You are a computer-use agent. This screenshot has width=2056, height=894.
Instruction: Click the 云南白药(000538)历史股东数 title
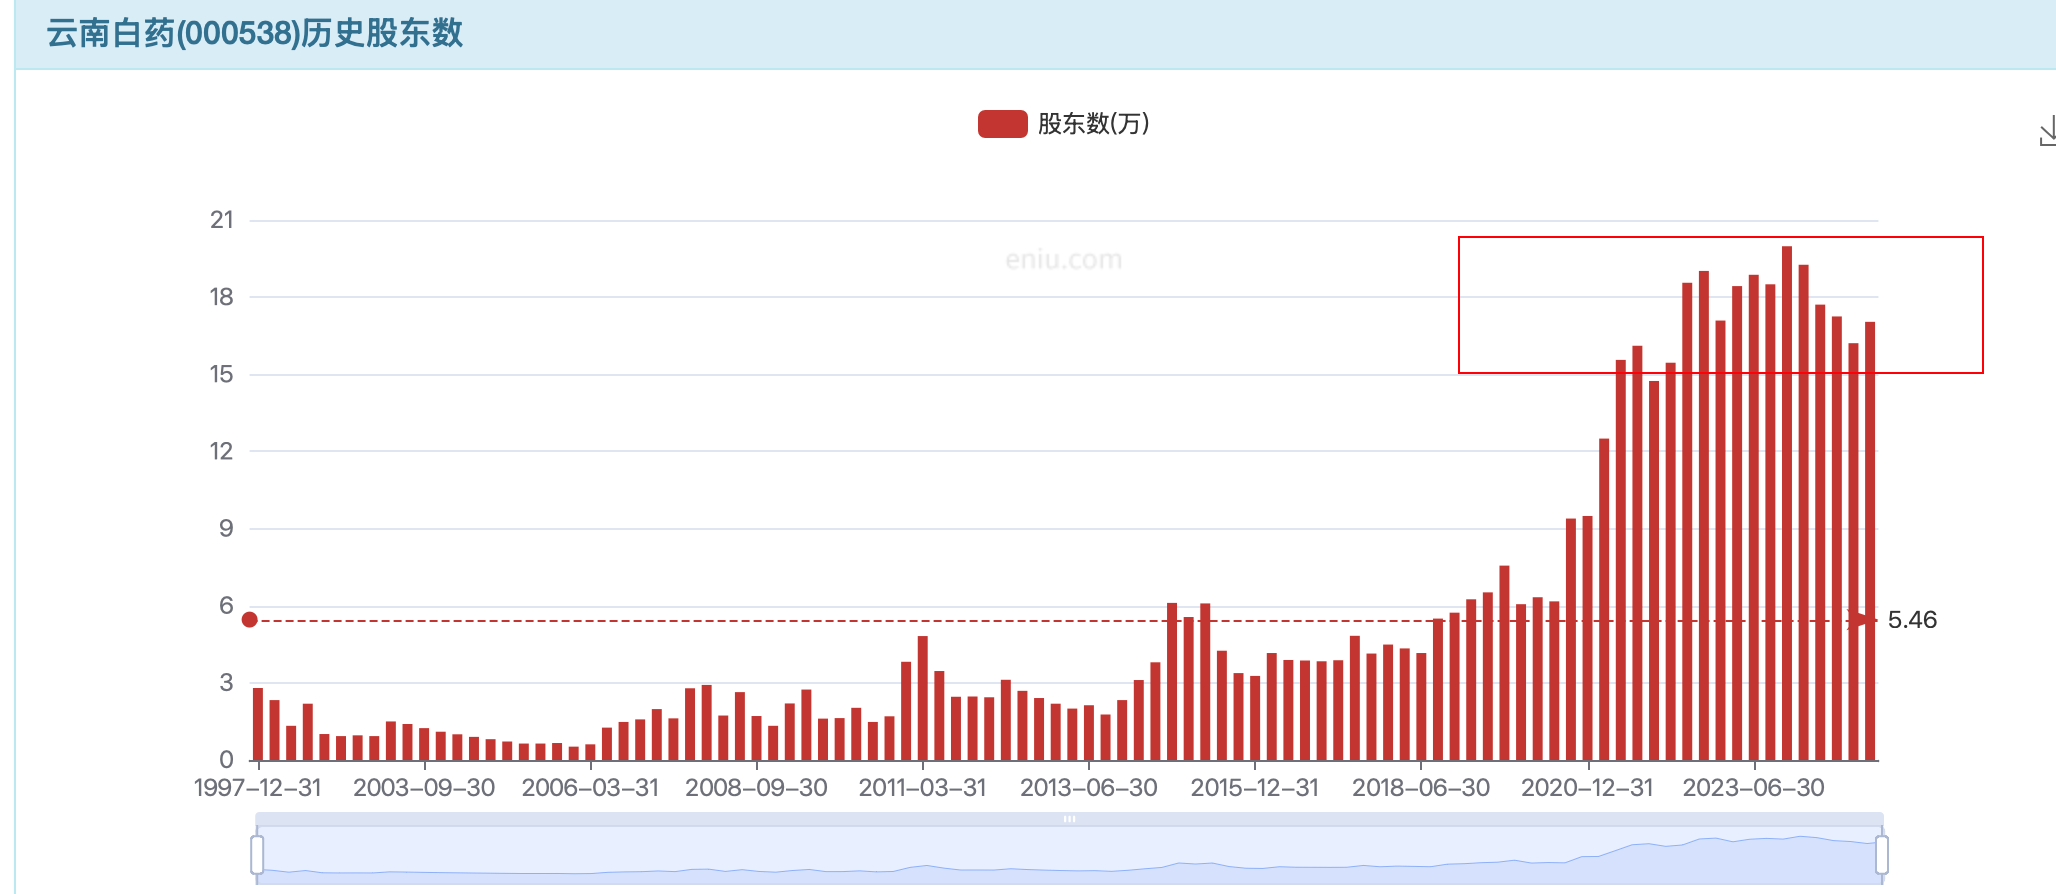click(255, 33)
